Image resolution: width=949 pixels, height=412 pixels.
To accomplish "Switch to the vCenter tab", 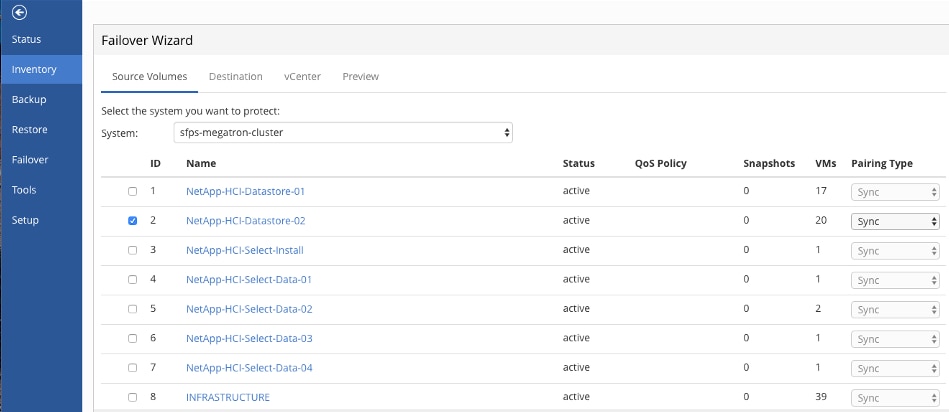I will tap(302, 77).
